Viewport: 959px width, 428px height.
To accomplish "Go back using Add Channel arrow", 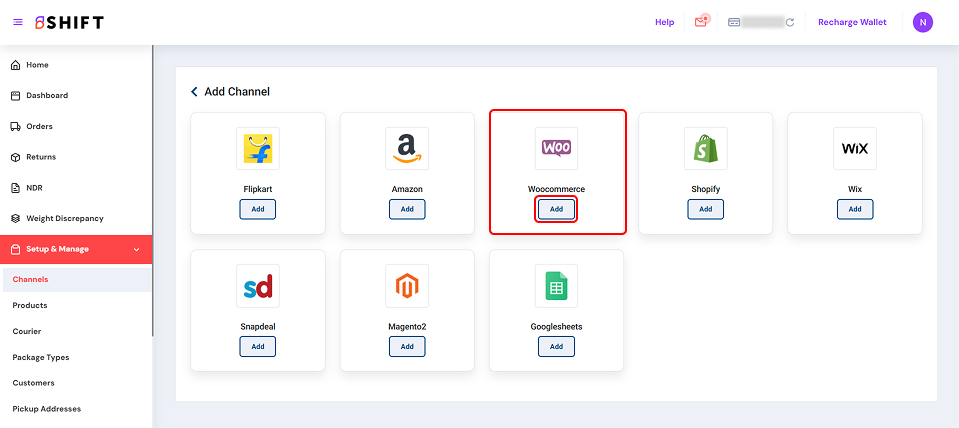I will pos(194,92).
